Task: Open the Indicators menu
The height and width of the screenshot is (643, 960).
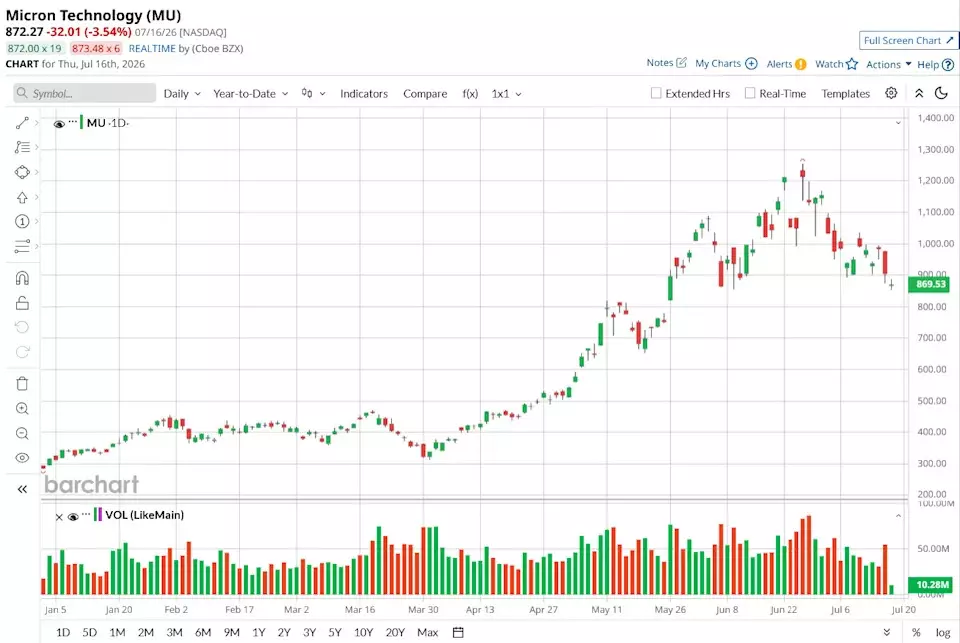Action: tap(364, 94)
